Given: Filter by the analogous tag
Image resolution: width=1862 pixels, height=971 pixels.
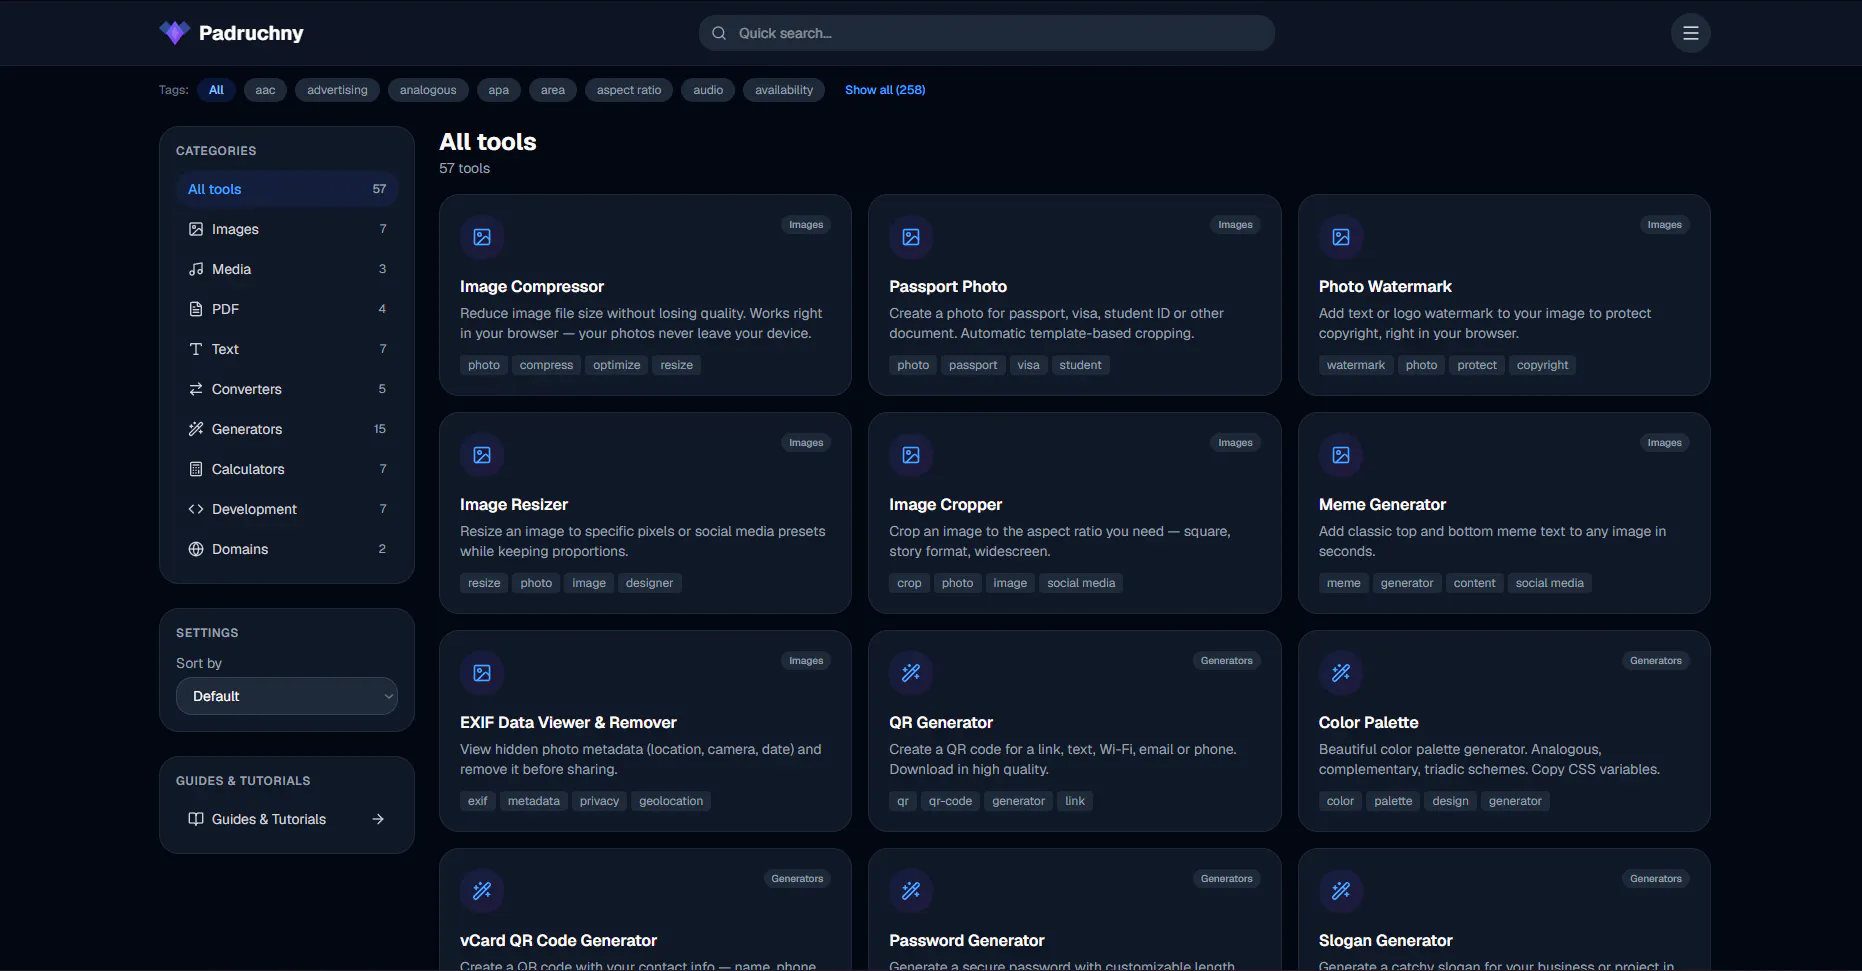Looking at the screenshot, I should [428, 90].
